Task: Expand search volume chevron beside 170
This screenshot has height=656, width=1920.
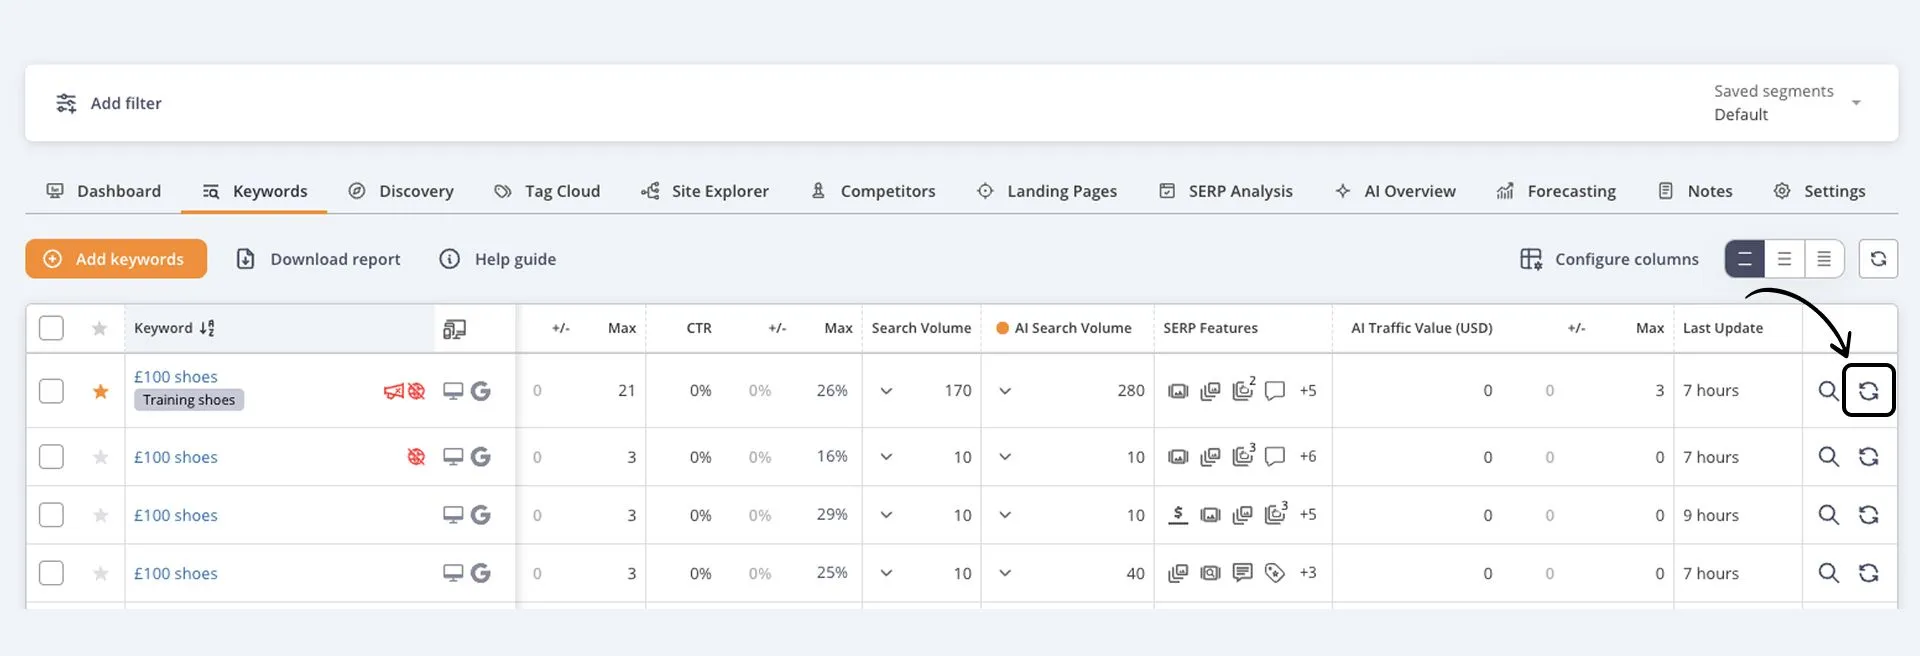Action: pos(886,391)
